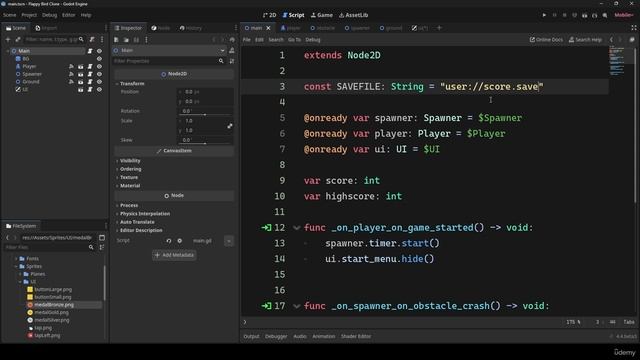Open the Script property dropdown arrow
The image size is (640, 360).
[229, 241]
